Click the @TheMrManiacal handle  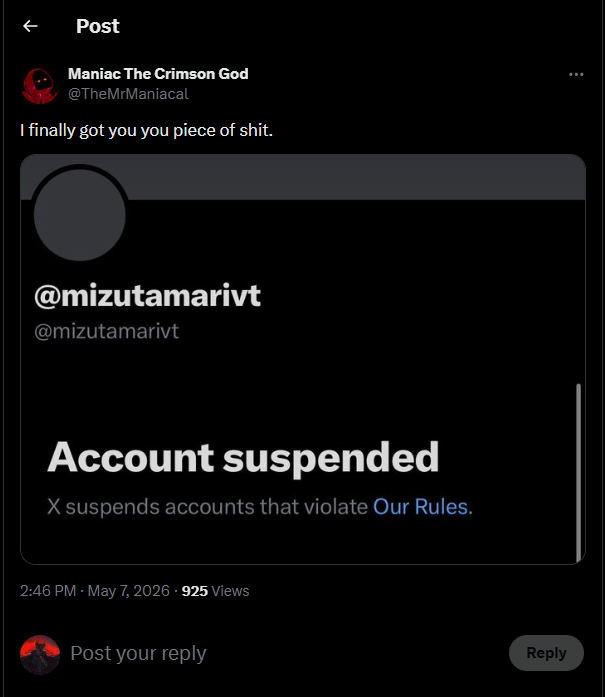(128, 94)
